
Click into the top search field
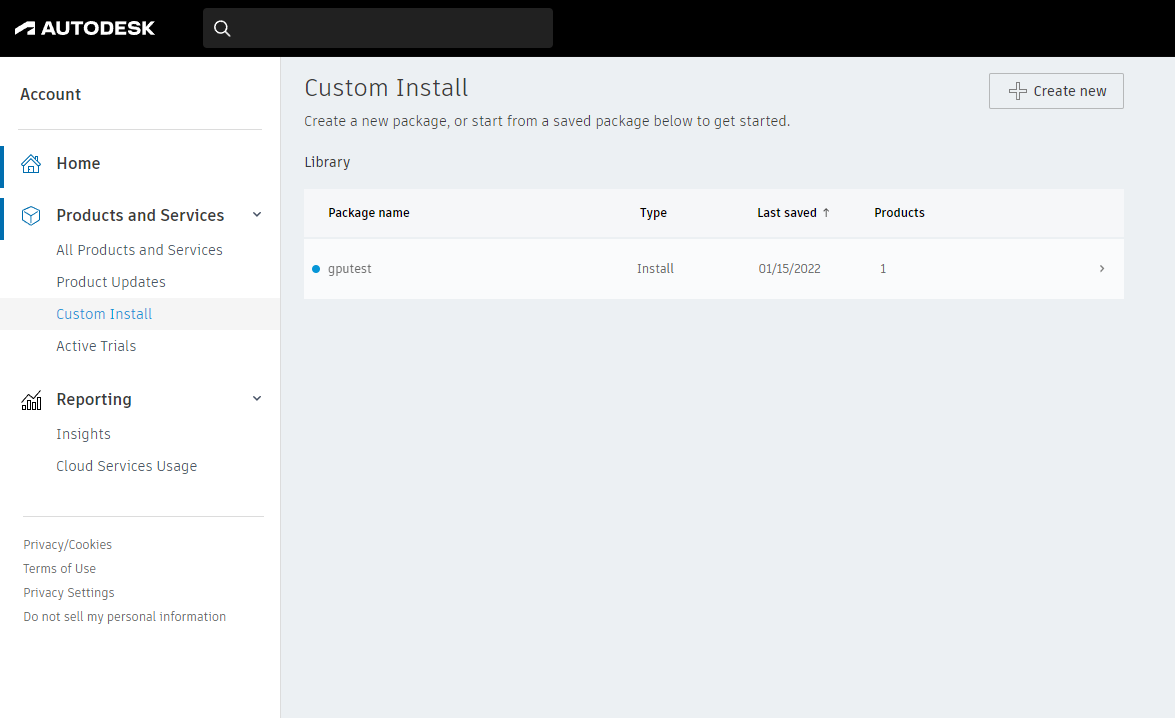tap(390, 29)
